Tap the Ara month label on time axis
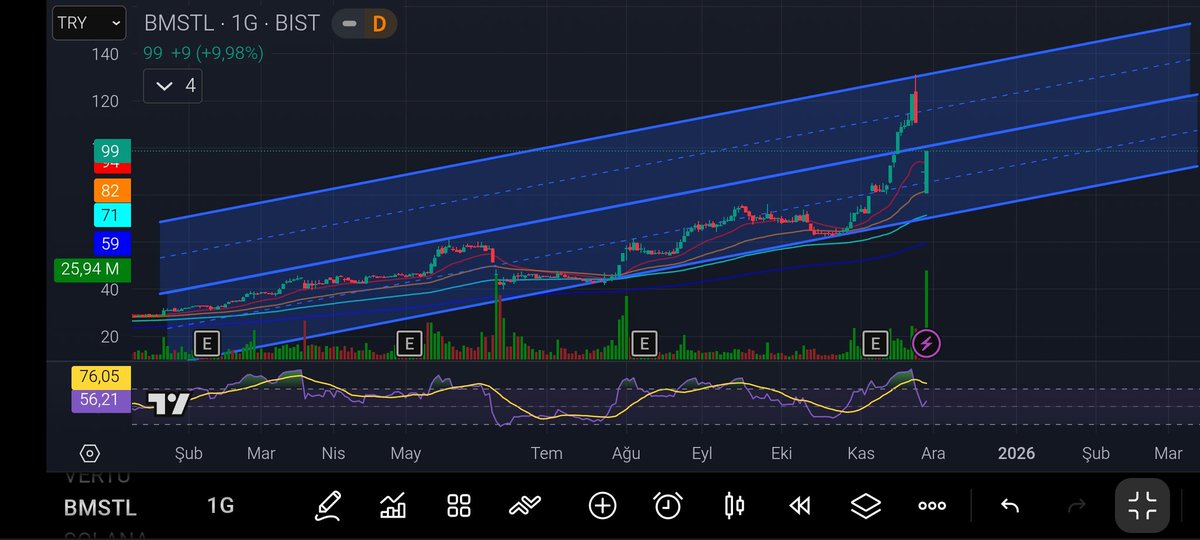Viewport: 1200px width, 540px height. [x=932, y=454]
